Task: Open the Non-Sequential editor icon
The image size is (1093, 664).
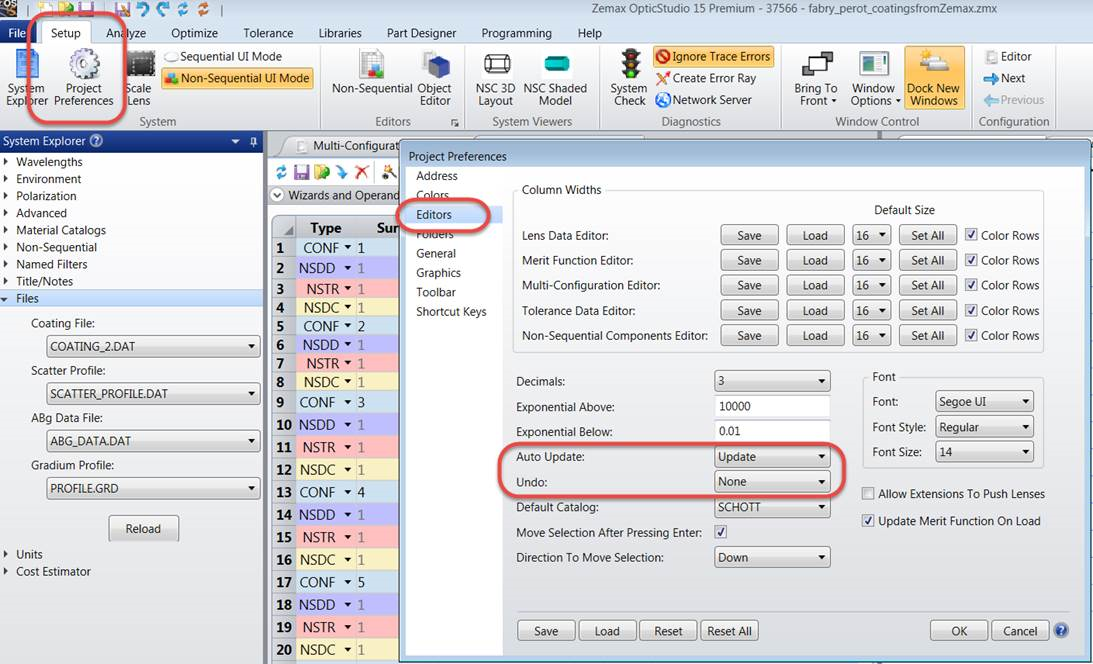Action: point(372,64)
